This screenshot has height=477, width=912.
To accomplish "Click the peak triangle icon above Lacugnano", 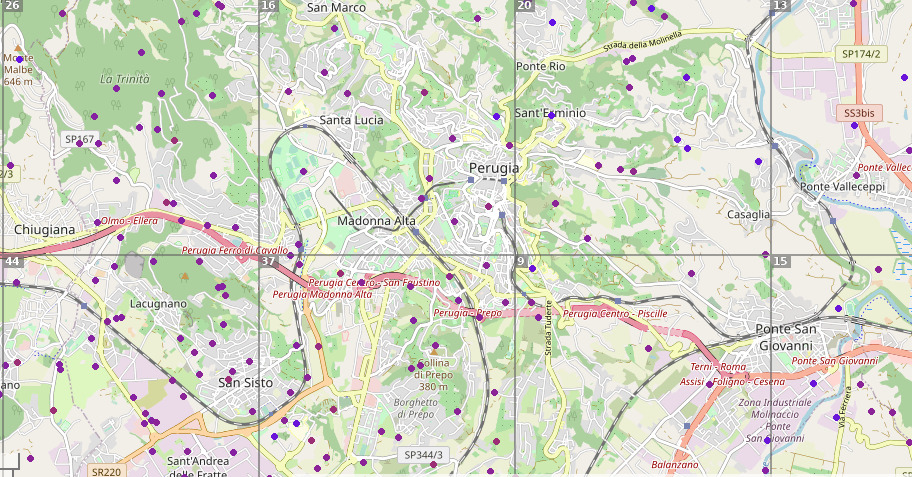I will pos(184,275).
